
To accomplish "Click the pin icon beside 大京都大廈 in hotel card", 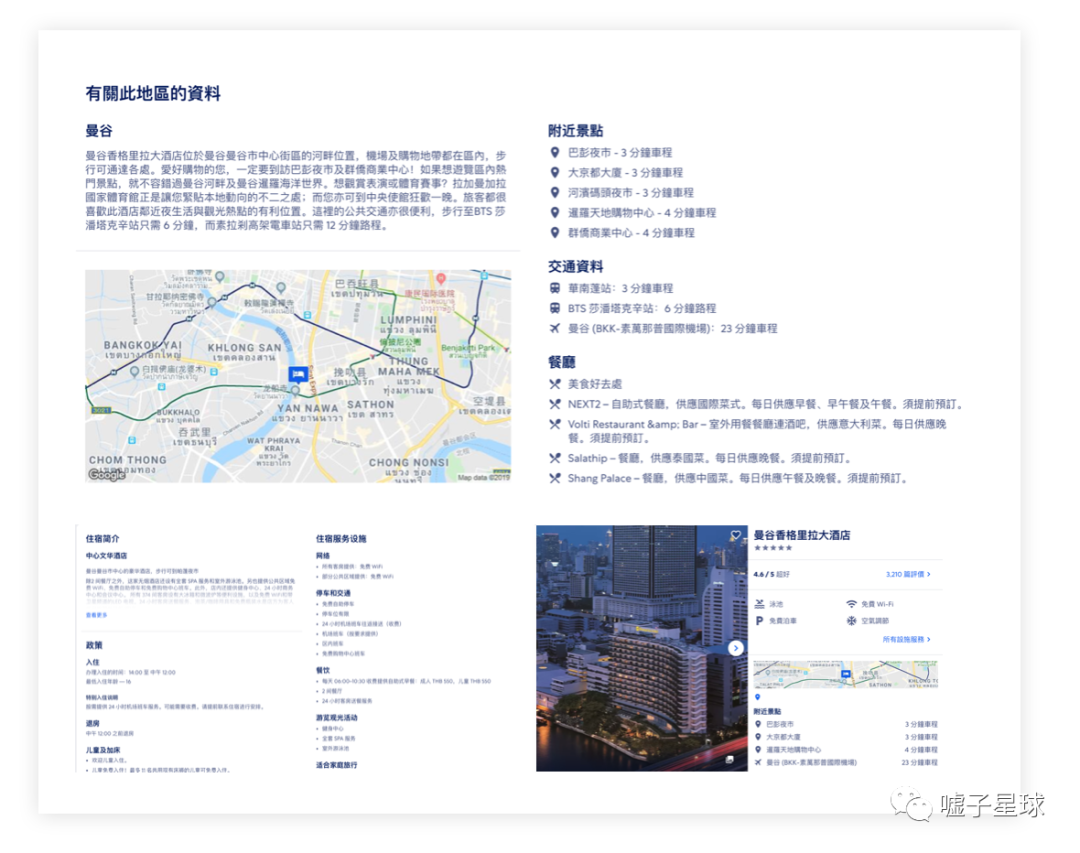I will pos(758,737).
